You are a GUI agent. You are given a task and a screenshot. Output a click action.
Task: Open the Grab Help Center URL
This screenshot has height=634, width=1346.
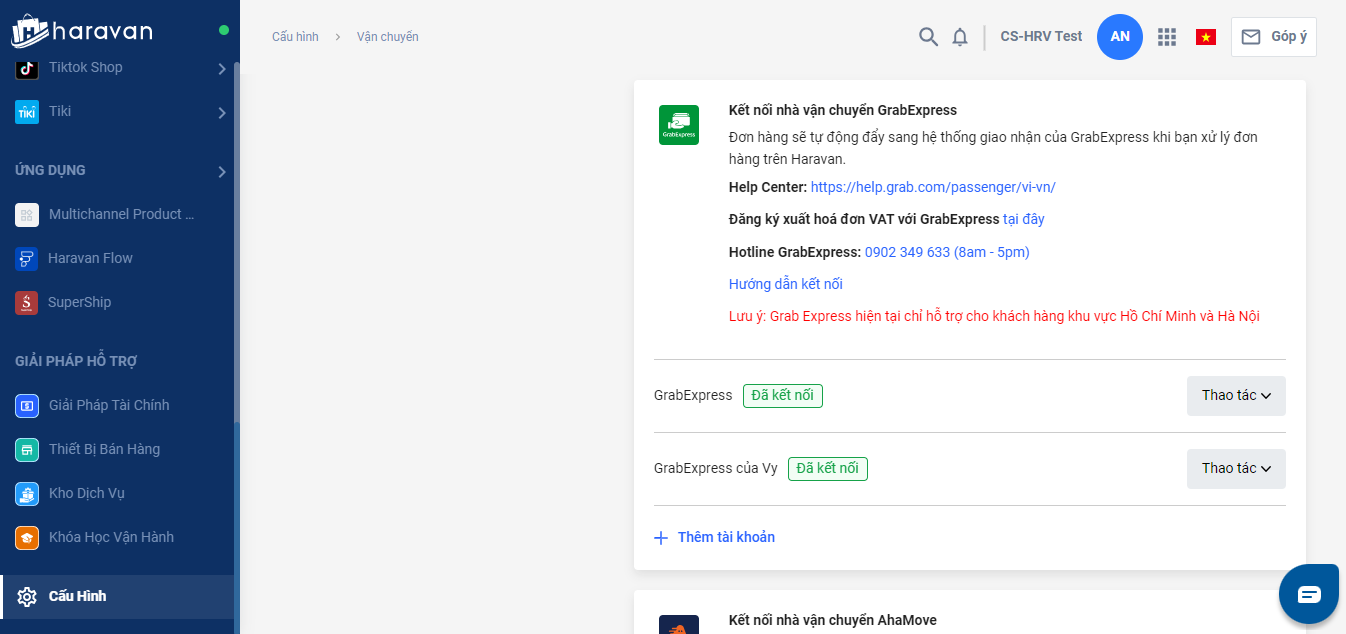(933, 187)
